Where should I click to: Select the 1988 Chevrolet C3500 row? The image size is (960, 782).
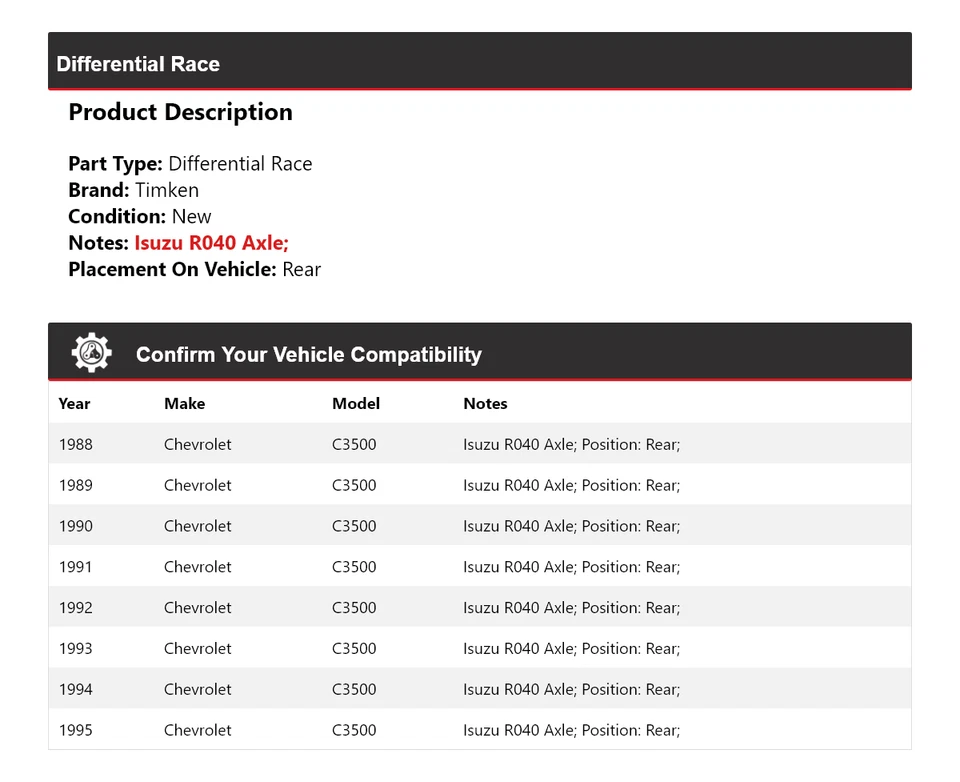click(x=479, y=444)
